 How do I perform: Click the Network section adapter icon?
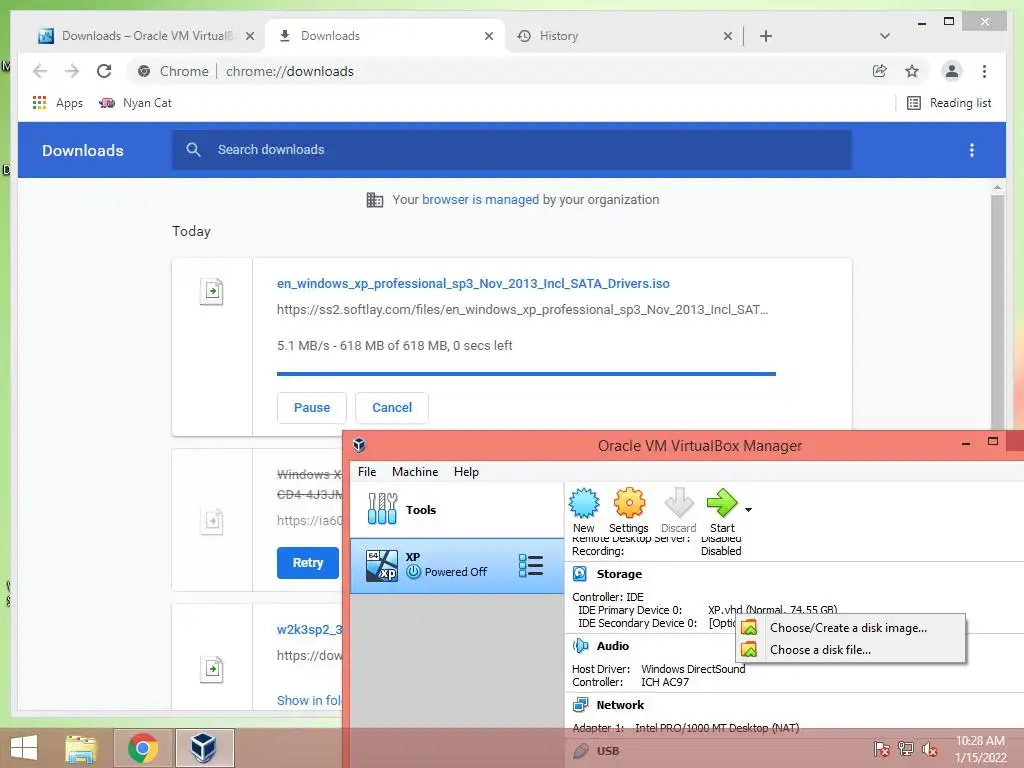(580, 705)
